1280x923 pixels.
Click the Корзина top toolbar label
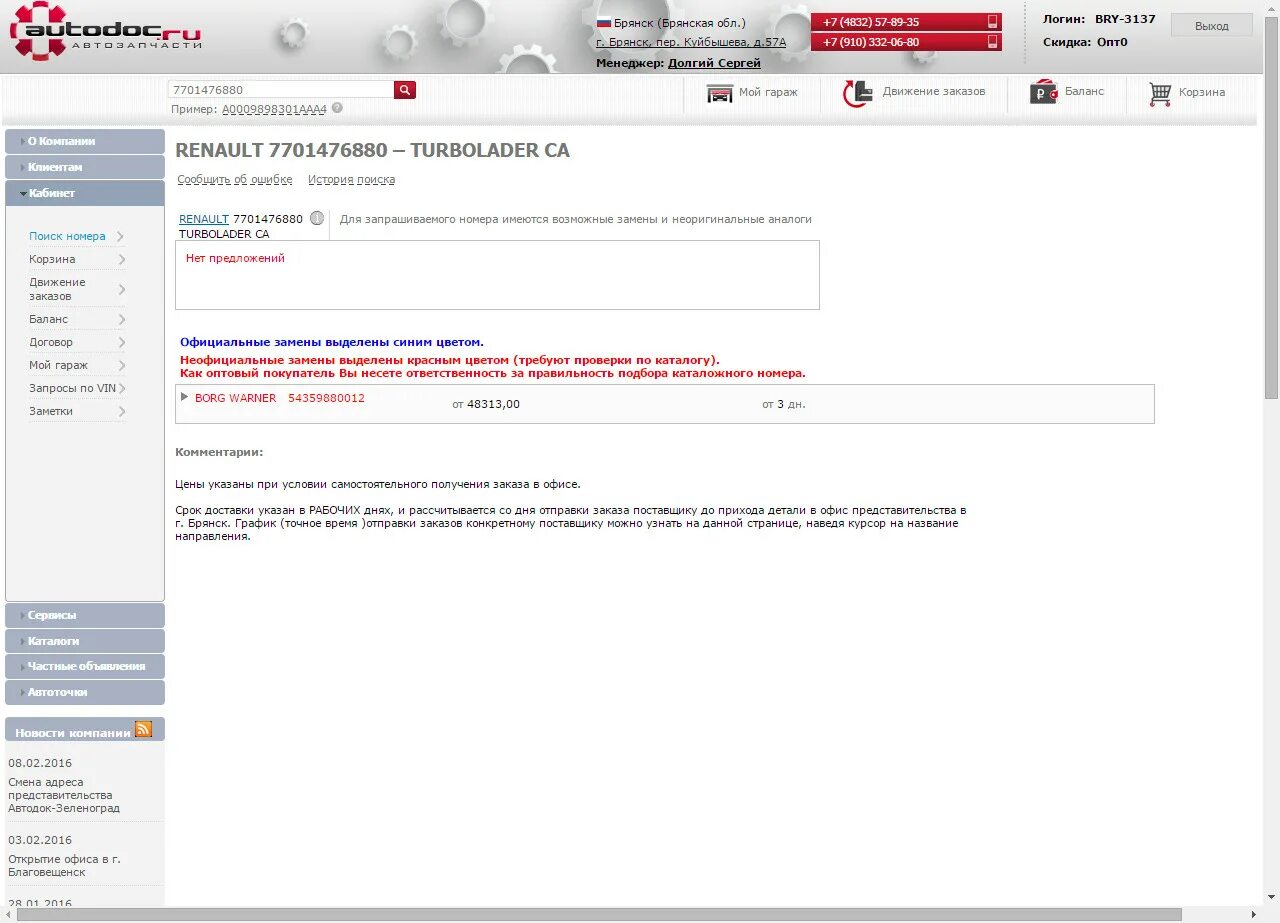1202,92
